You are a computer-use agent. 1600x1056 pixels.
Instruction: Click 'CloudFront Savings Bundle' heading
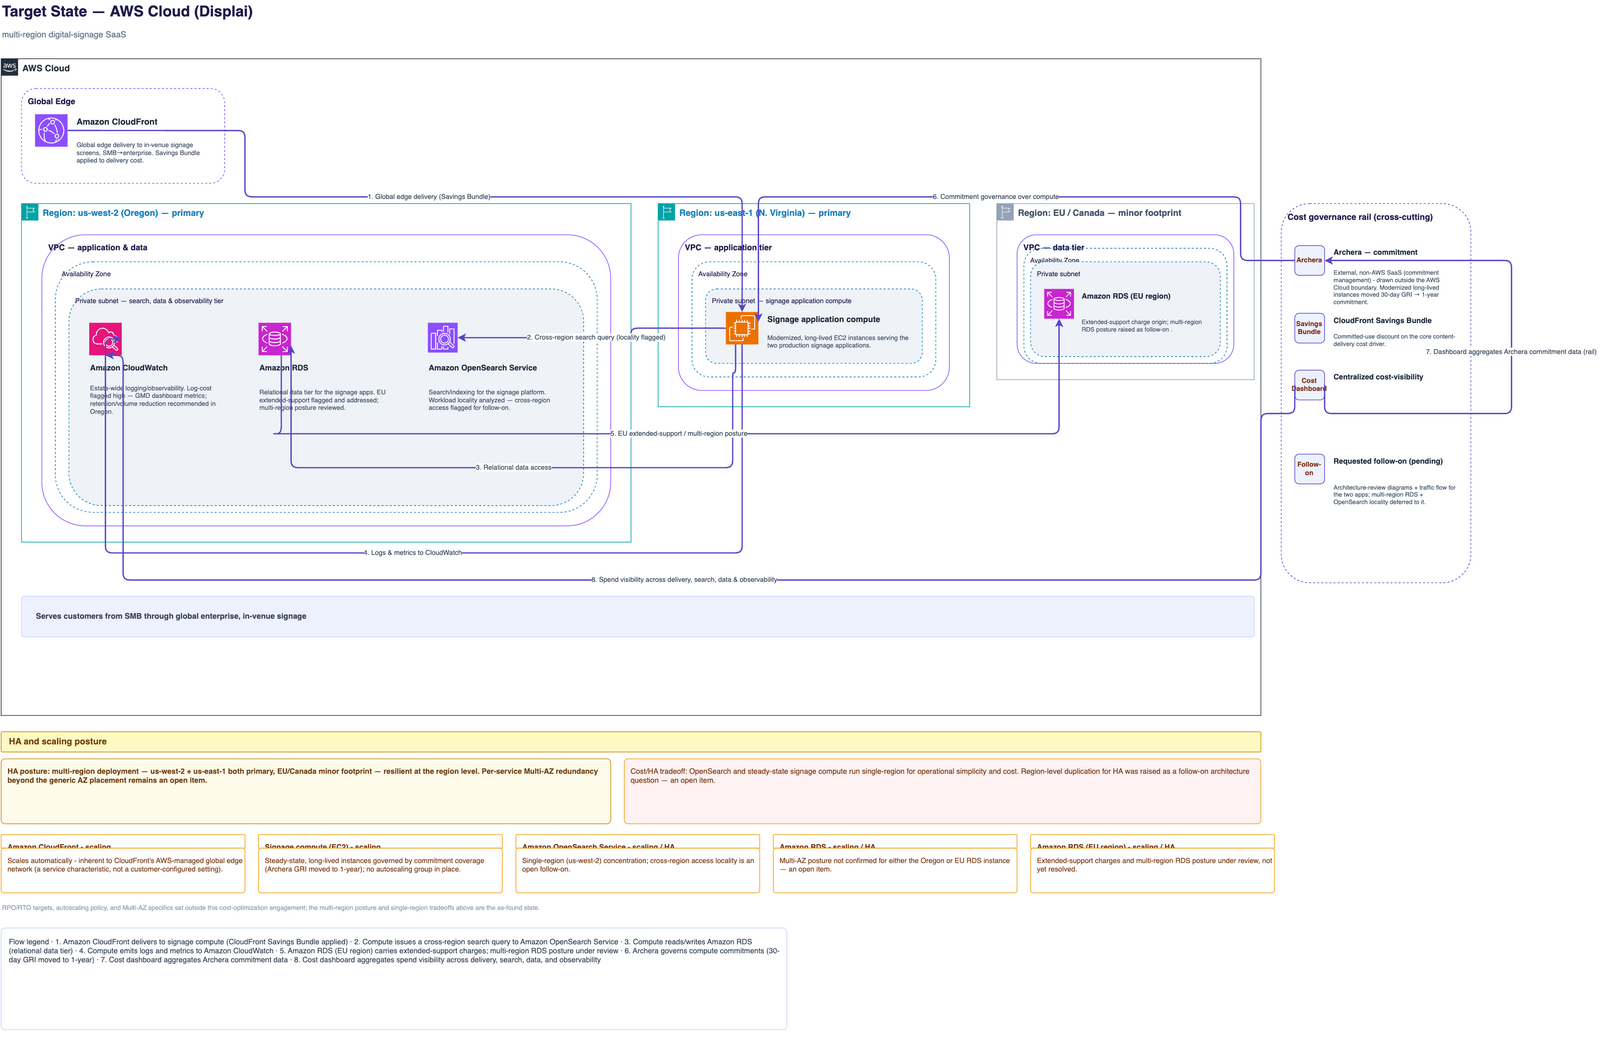(1382, 321)
